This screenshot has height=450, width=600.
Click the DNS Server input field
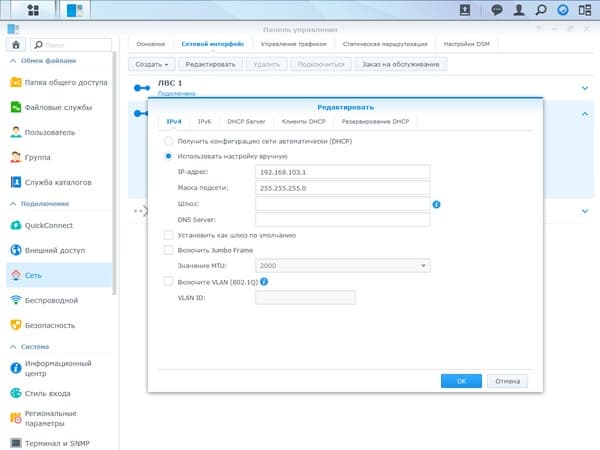point(342,220)
